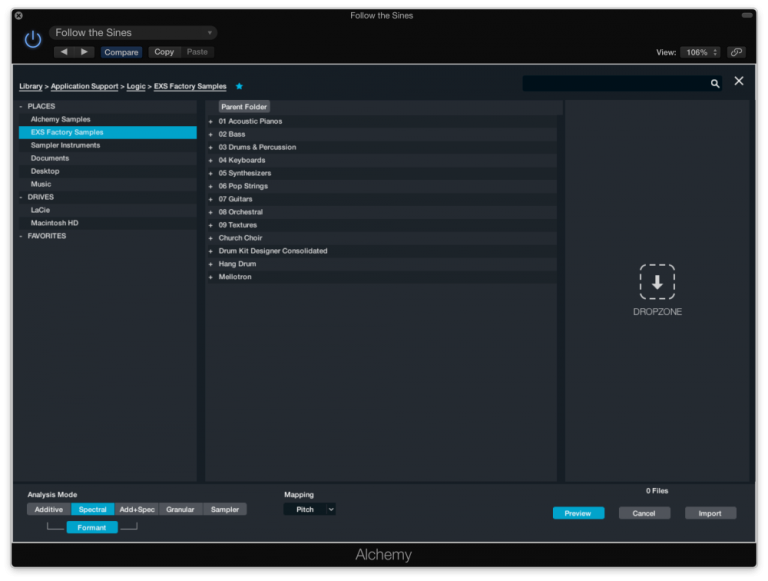Select Additive analysis mode
The image size is (768, 581).
point(49,509)
